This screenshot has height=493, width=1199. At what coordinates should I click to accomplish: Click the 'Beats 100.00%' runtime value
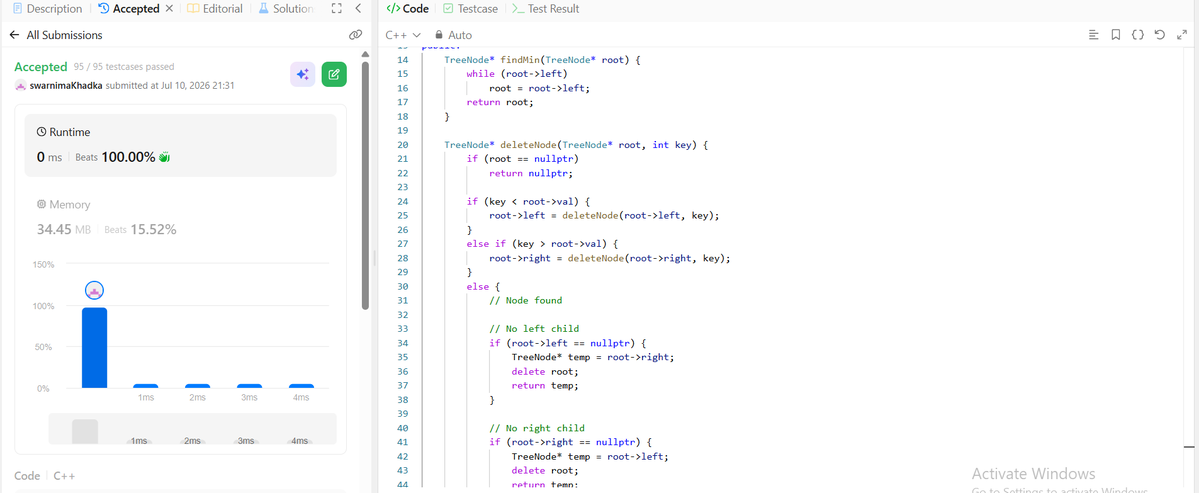point(115,157)
